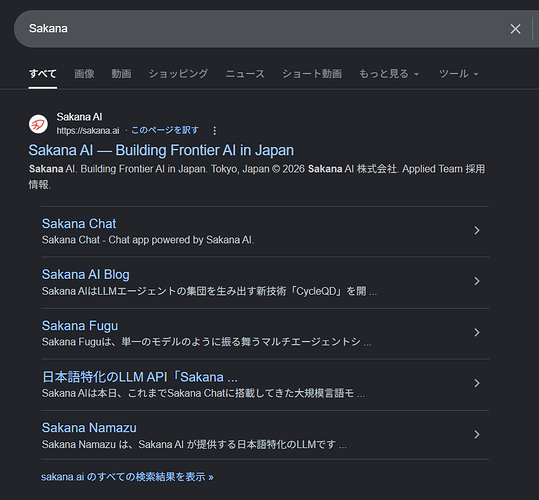Click into the Sakana search input field
Image resolution: width=539 pixels, height=500 pixels.
(x=261, y=29)
